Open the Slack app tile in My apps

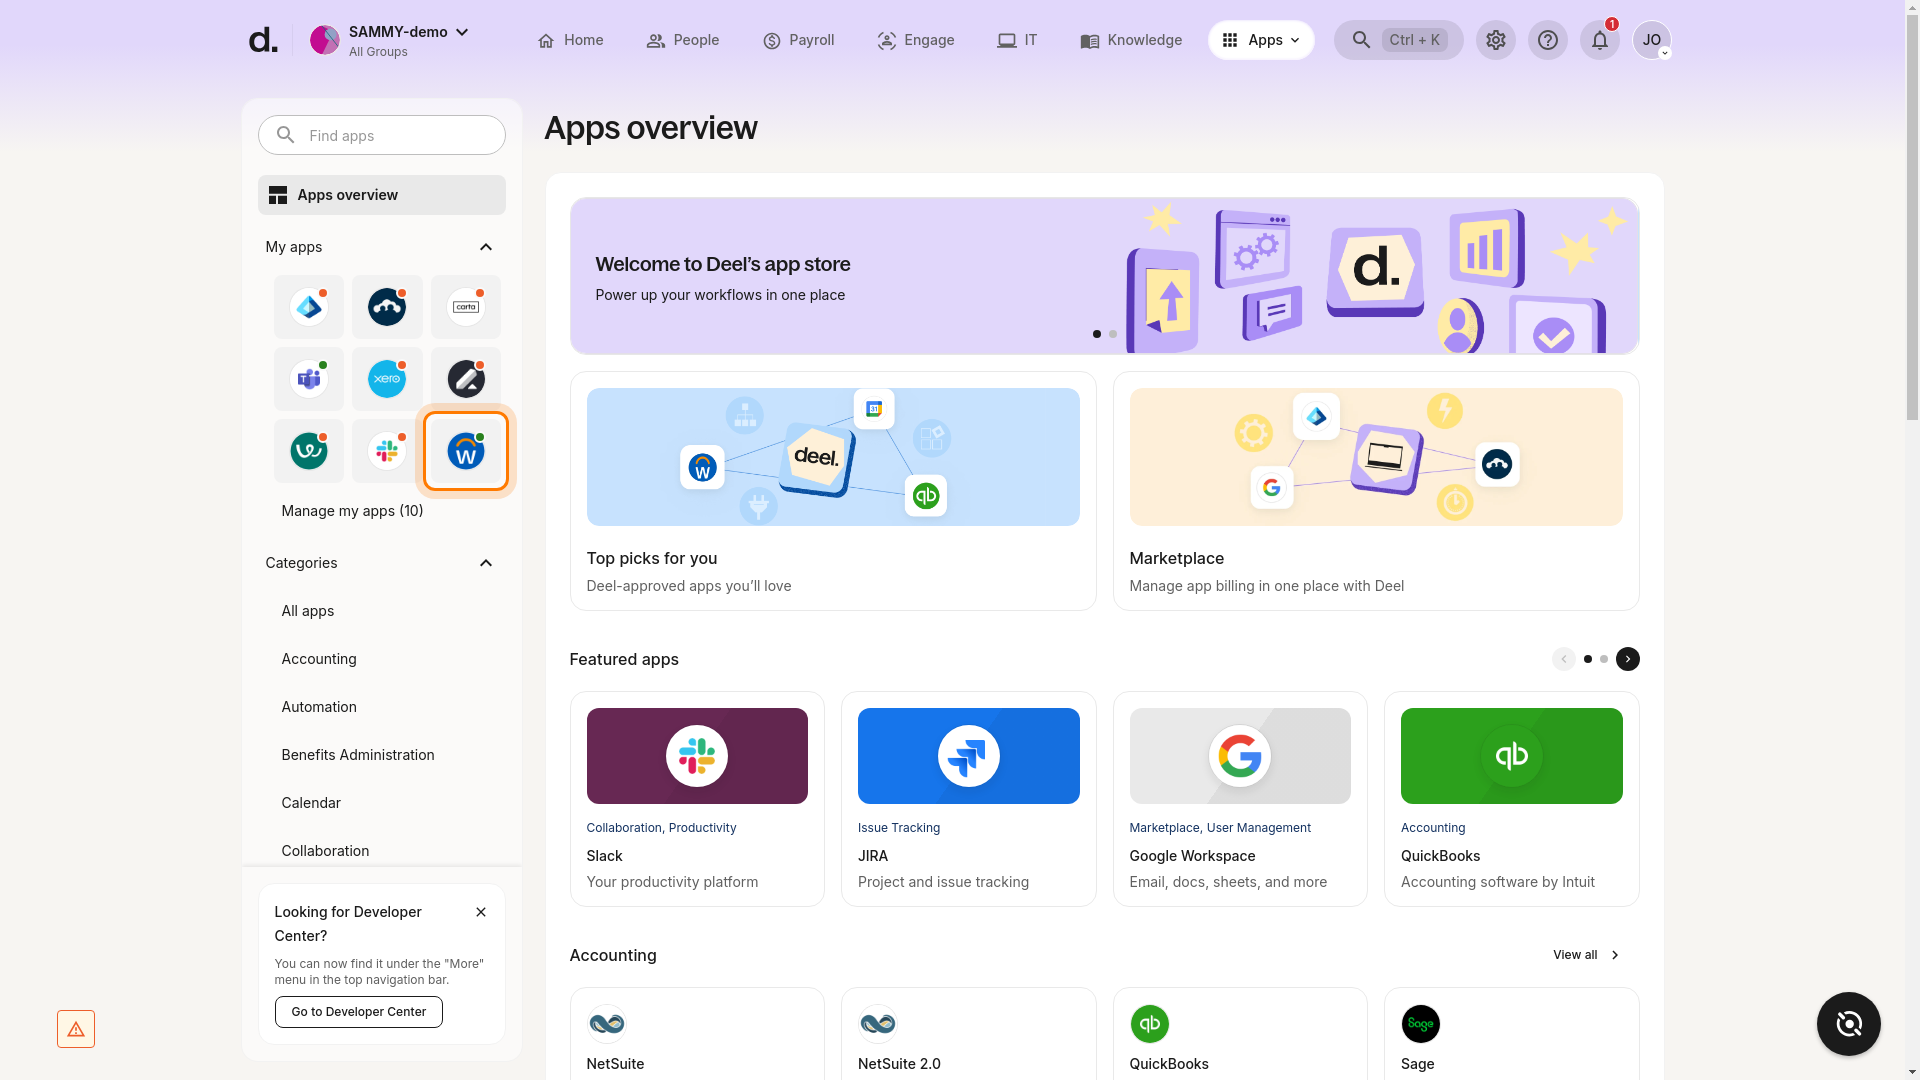387,451
